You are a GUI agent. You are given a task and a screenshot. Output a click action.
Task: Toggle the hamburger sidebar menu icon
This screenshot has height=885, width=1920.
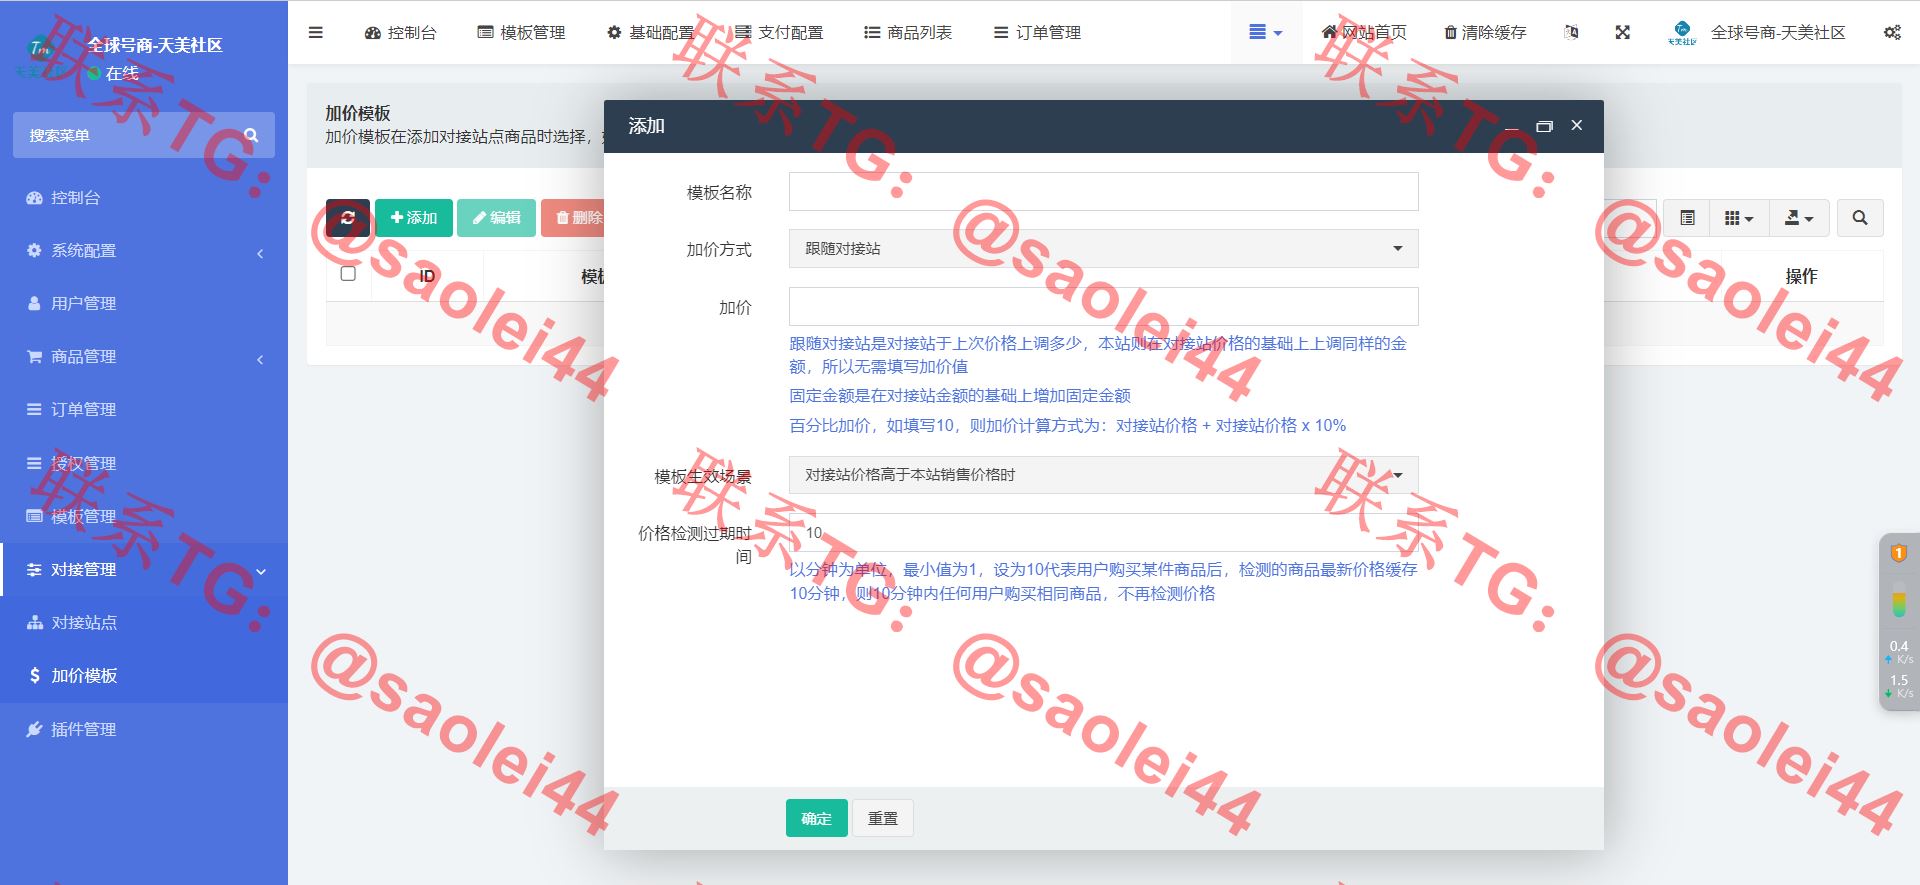point(316,32)
